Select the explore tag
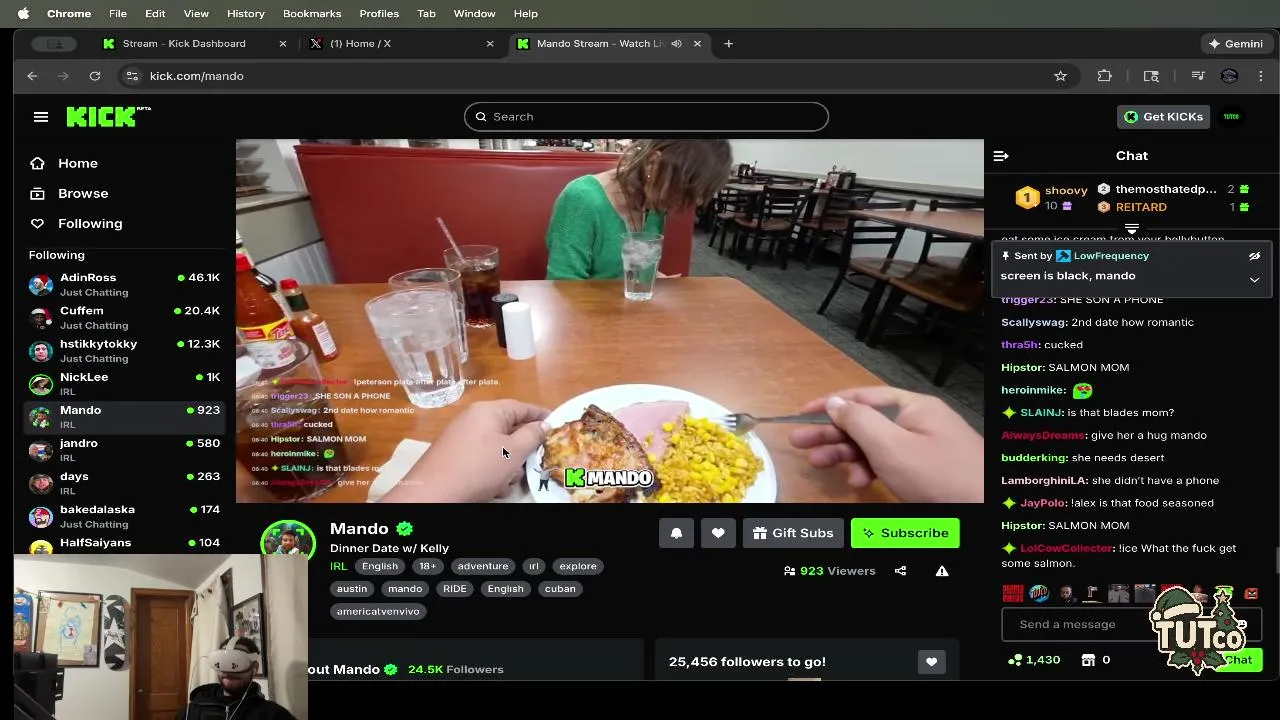 coord(578,566)
